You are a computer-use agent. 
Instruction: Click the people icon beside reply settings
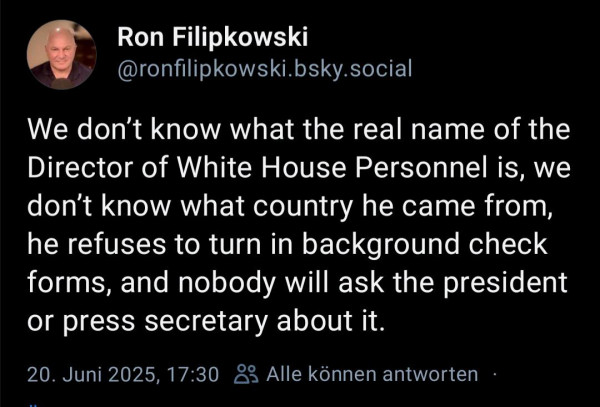pos(246,374)
